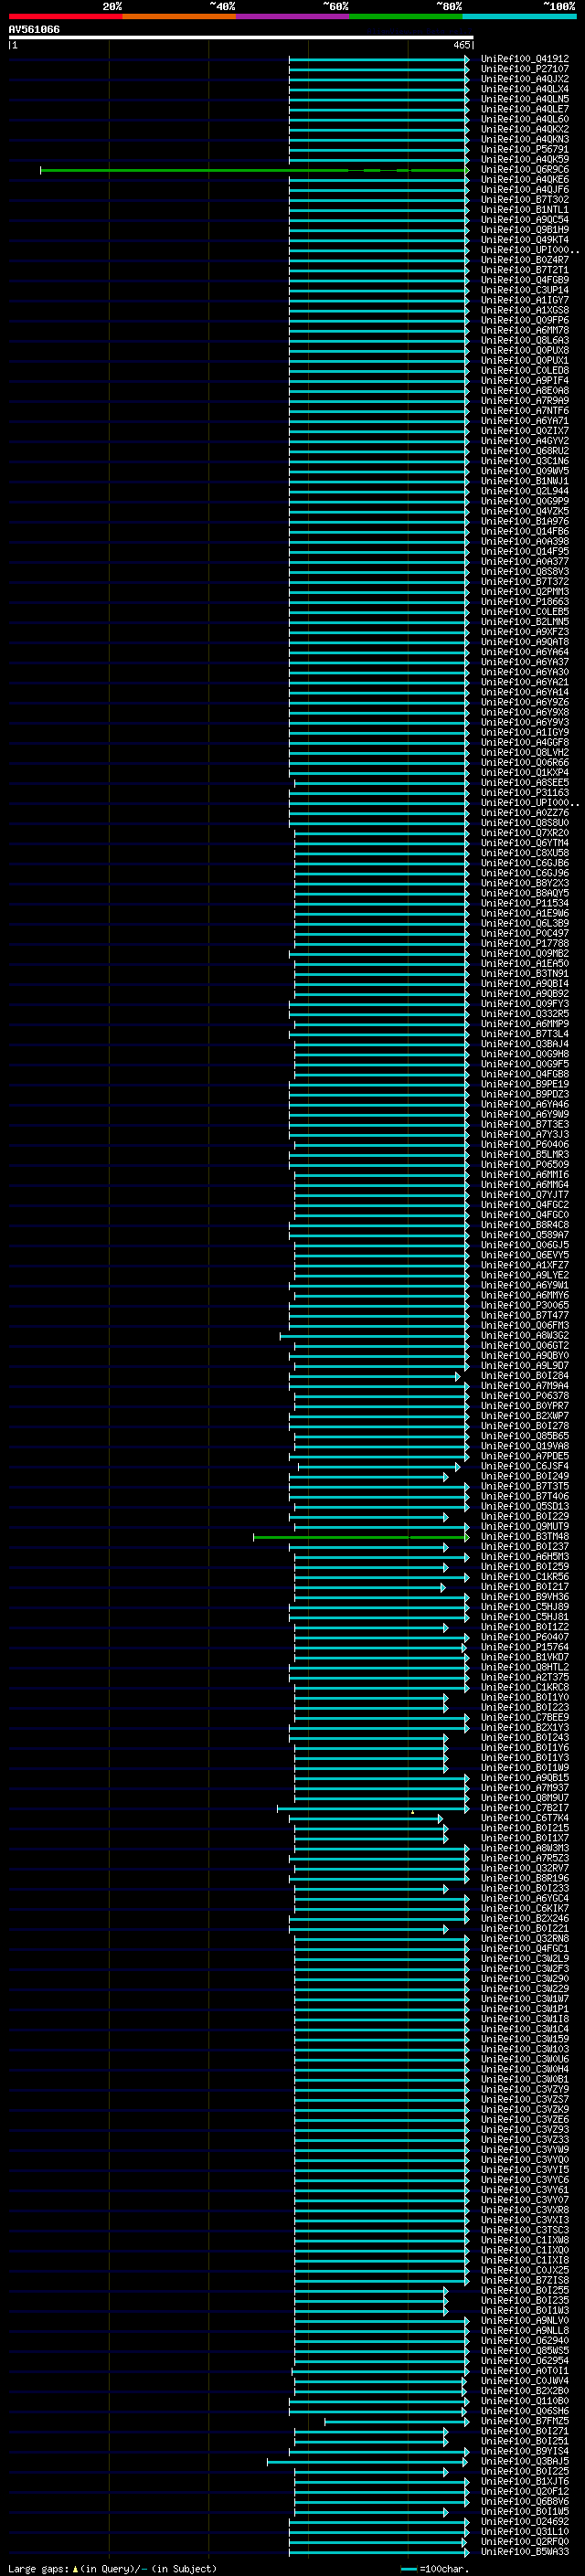
Task: Select the label UniRef100_Q9B1H9
Action: (x=524, y=230)
